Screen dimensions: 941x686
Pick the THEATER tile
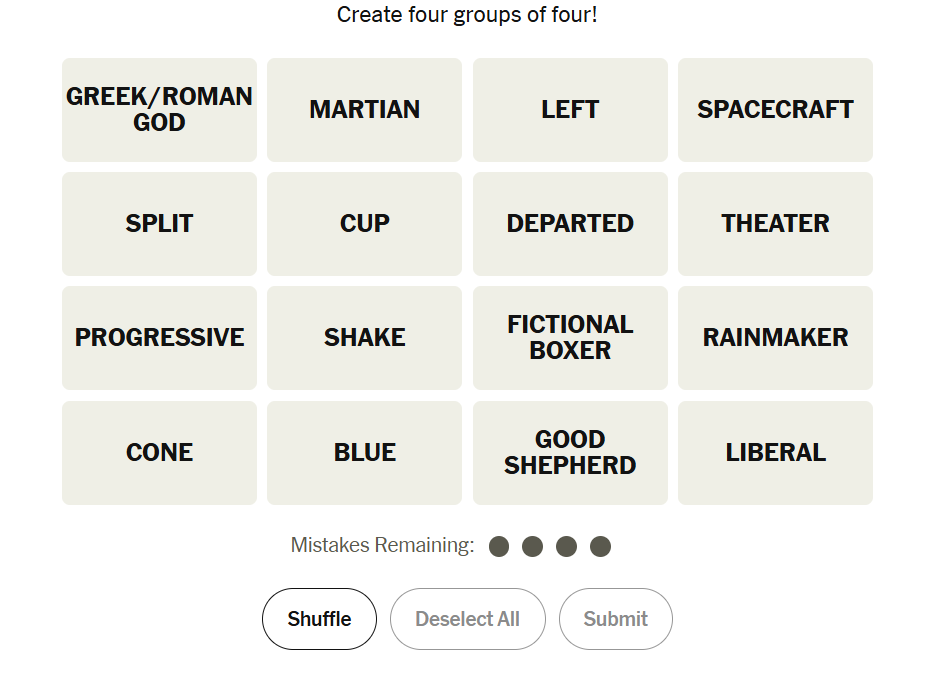775,224
